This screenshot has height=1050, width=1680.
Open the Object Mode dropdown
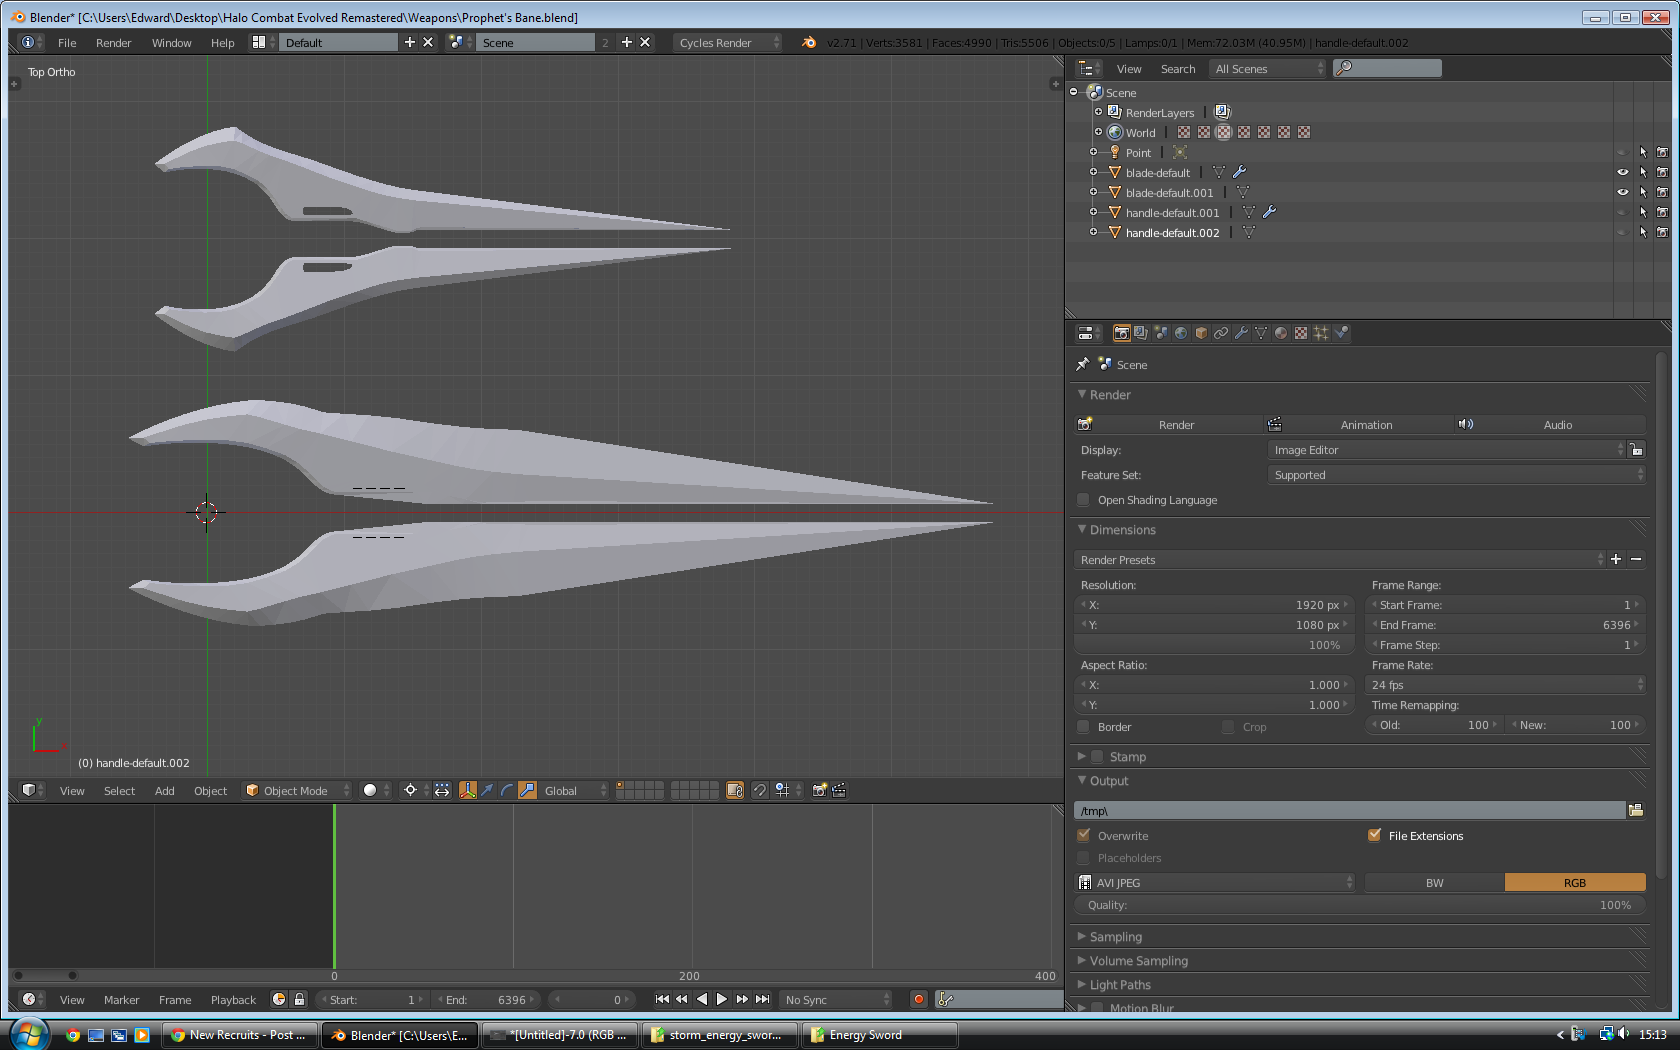(297, 790)
